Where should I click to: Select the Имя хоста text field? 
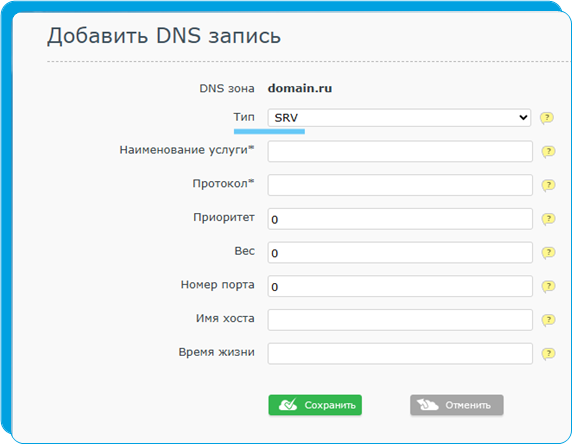(x=400, y=320)
